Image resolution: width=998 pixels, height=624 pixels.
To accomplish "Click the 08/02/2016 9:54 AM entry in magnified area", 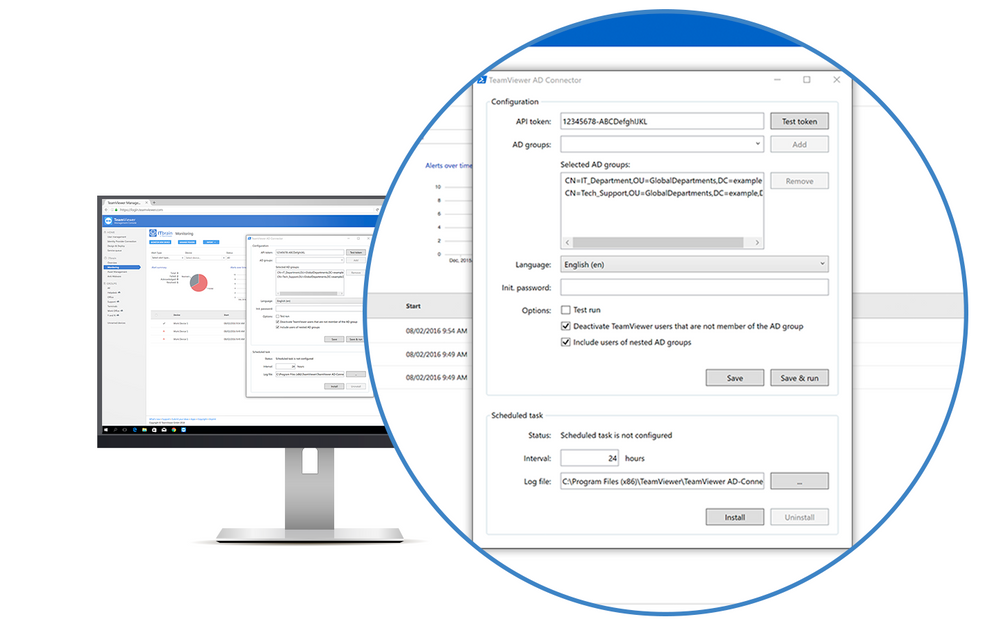I will [x=436, y=330].
